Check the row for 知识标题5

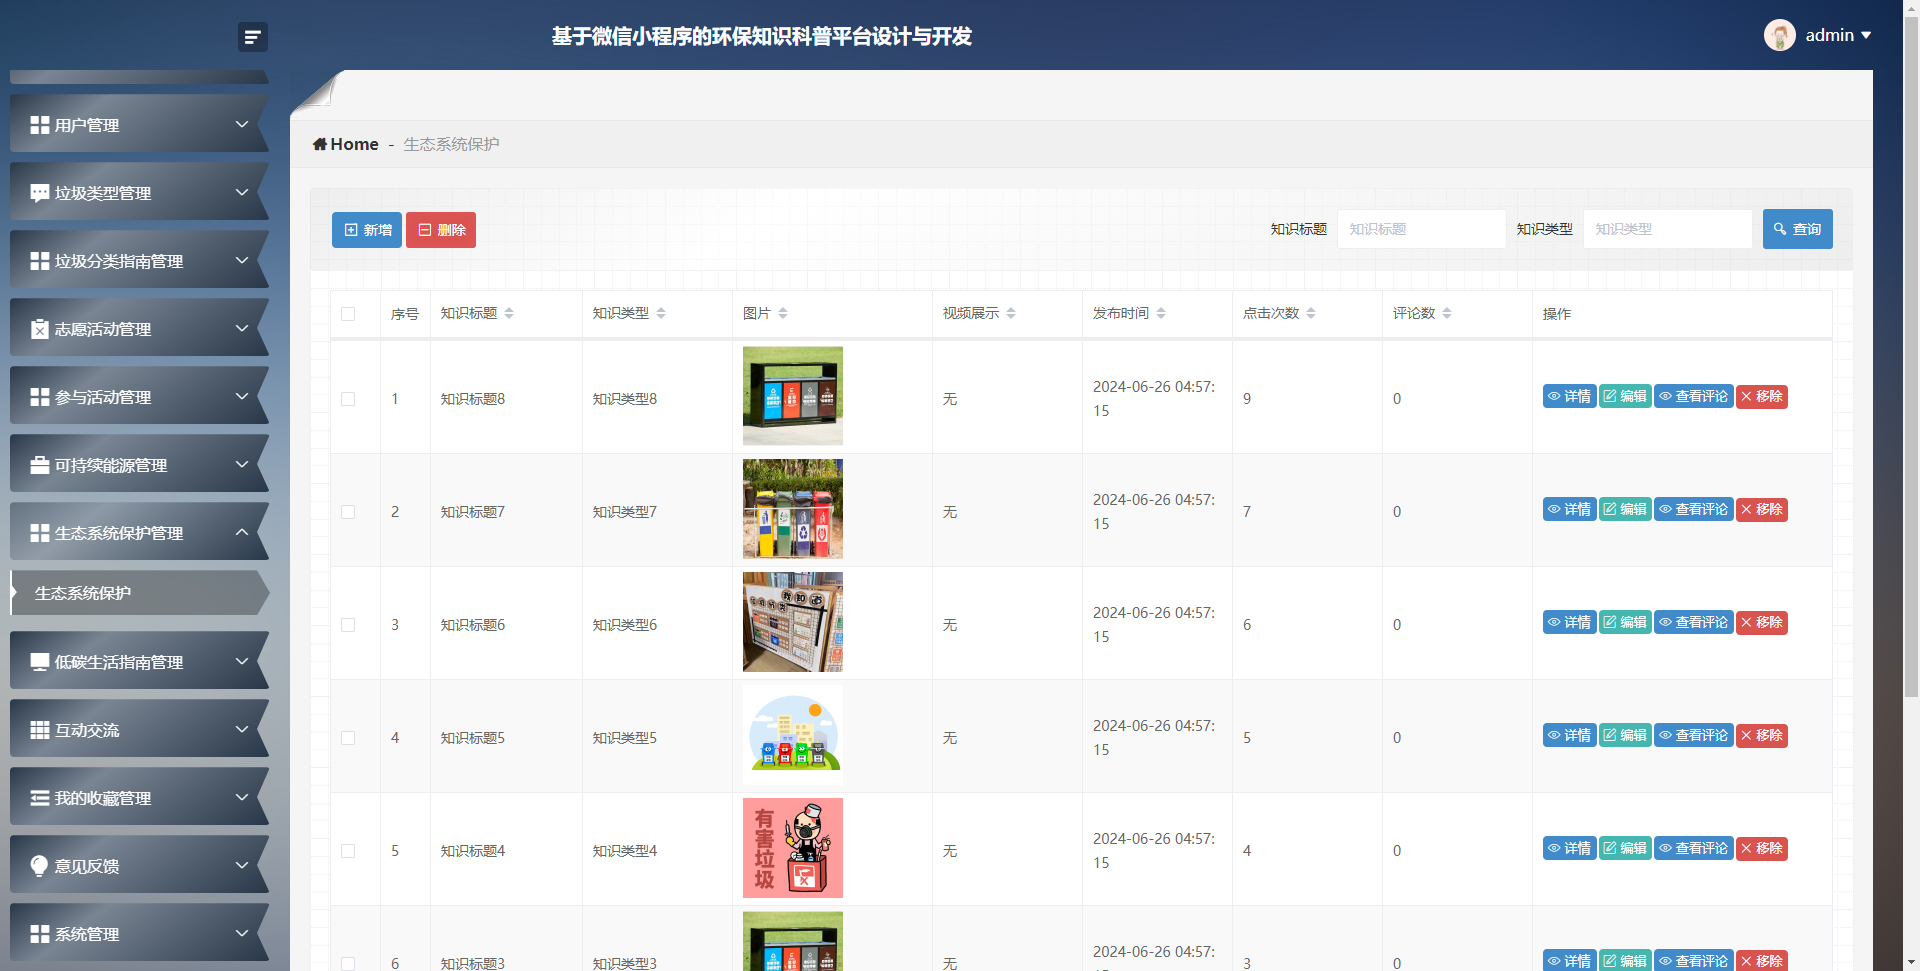click(348, 738)
